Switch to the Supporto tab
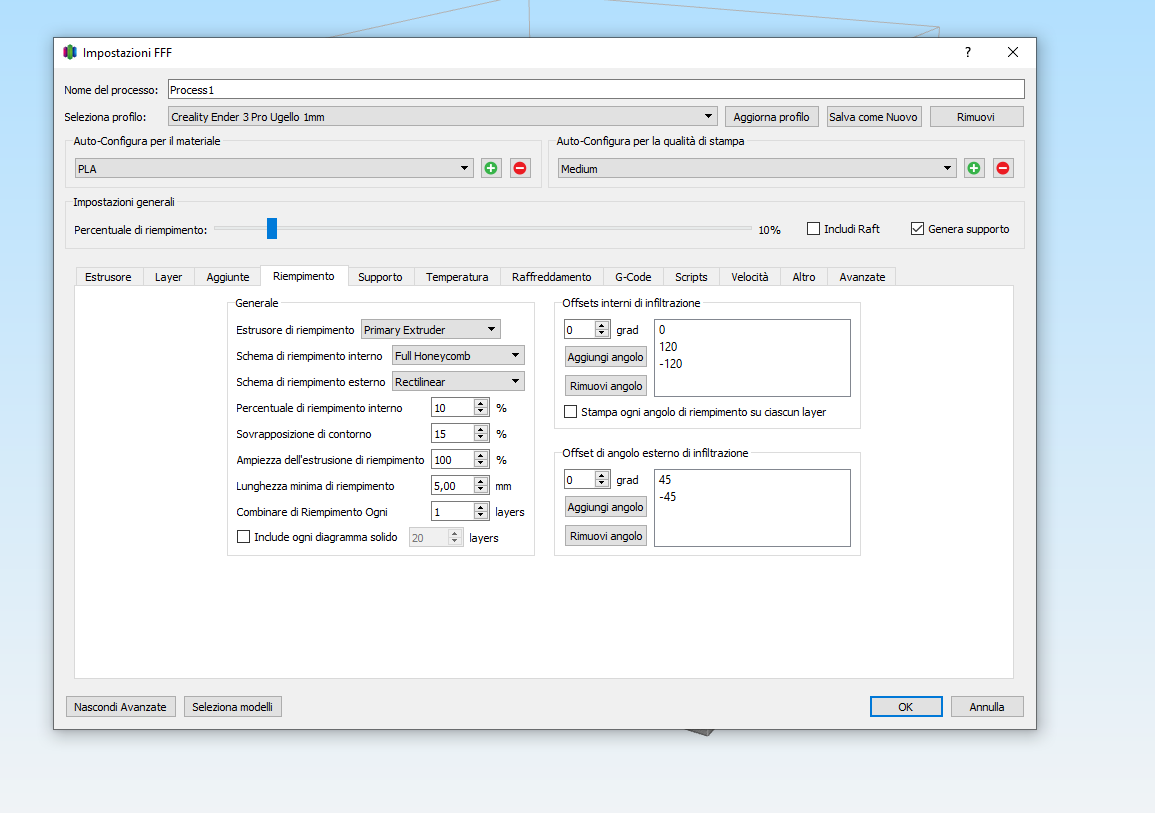The width and height of the screenshot is (1155, 813). coord(380,277)
